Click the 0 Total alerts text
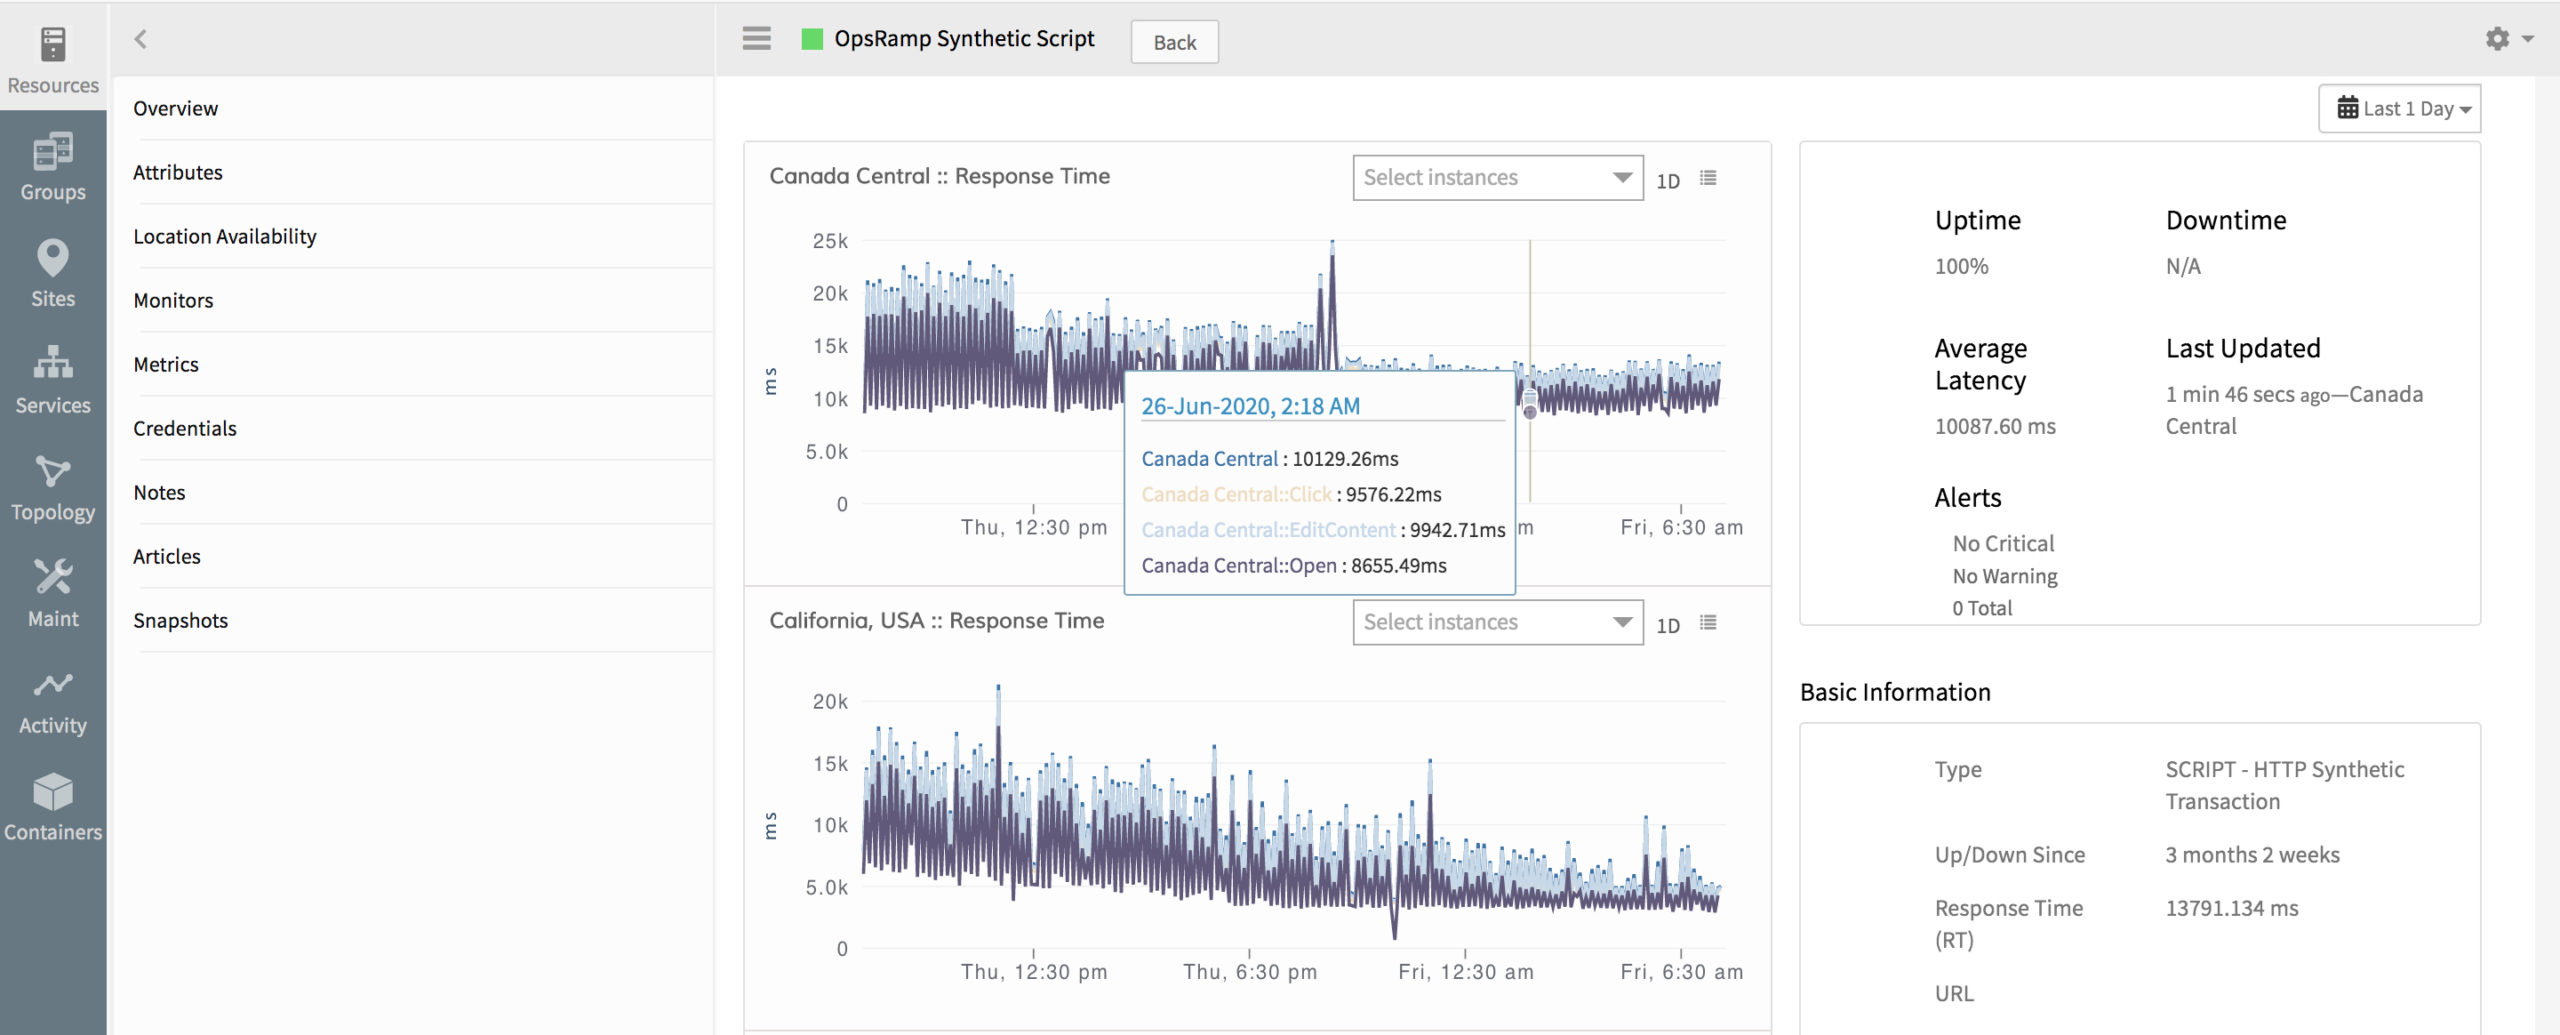 (x=1982, y=608)
